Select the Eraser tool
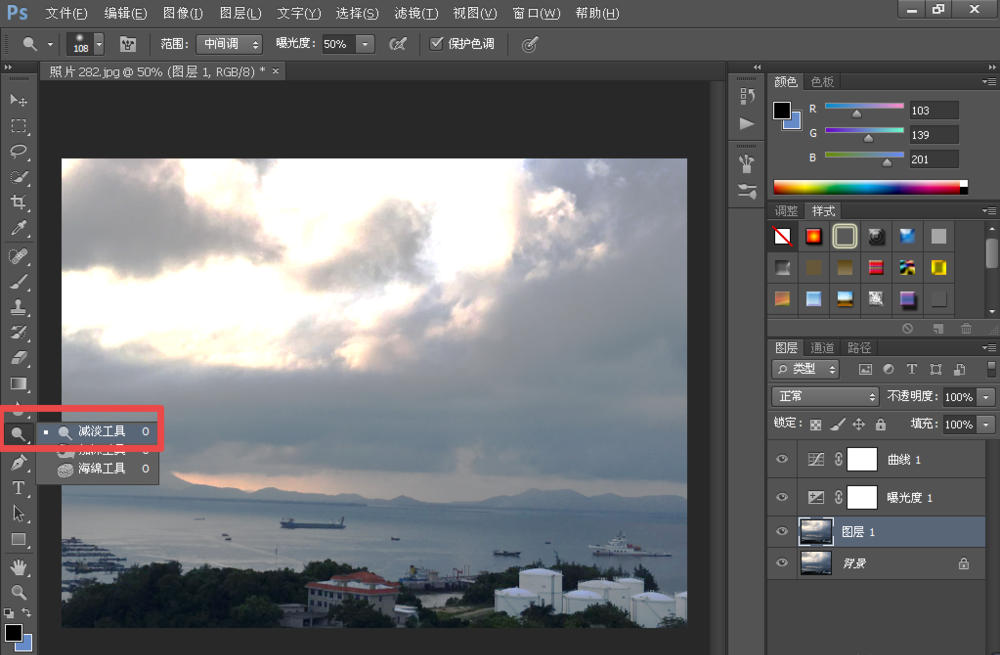This screenshot has height=655, width=1000. pos(18,358)
